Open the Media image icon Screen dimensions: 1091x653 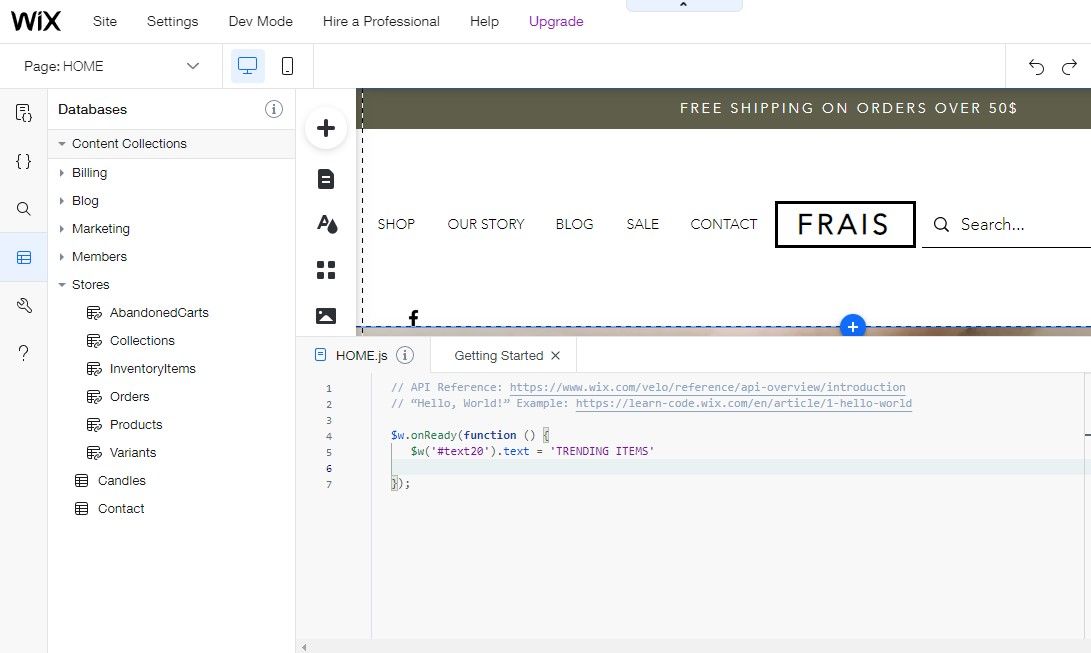coord(326,316)
